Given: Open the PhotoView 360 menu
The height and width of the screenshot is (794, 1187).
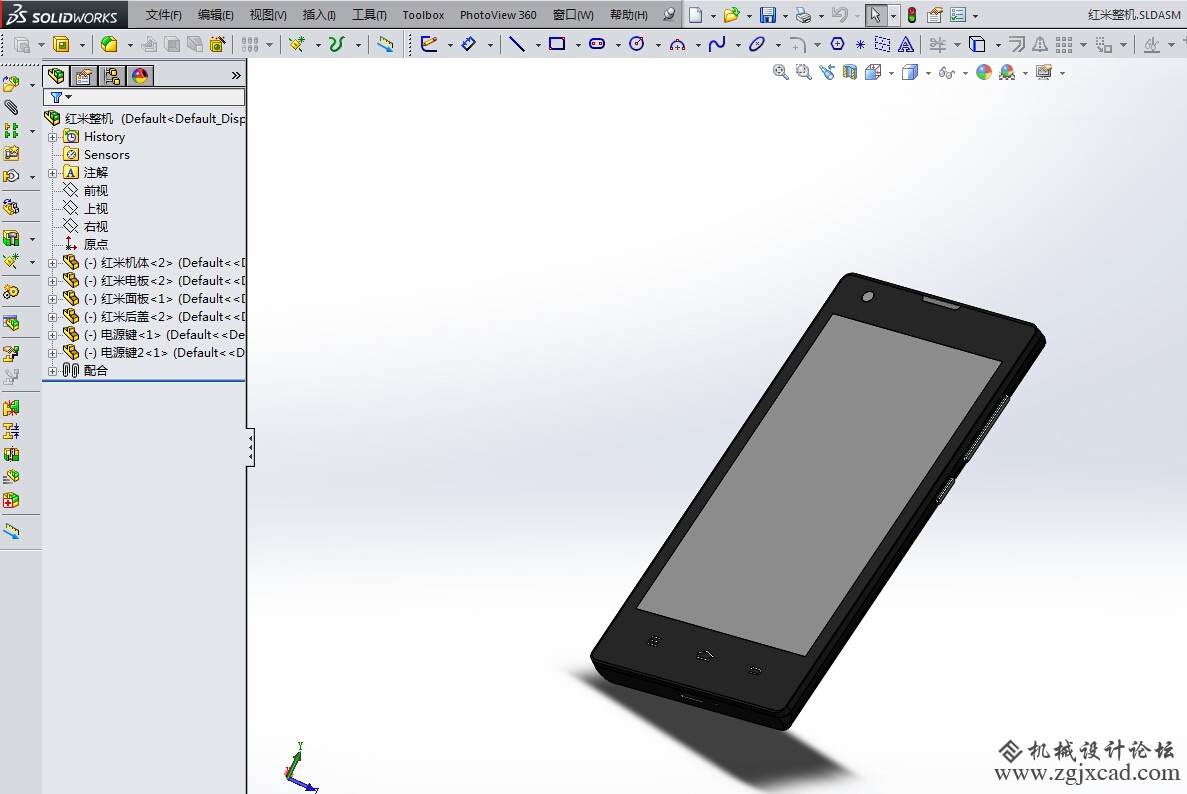Looking at the screenshot, I should tap(498, 14).
